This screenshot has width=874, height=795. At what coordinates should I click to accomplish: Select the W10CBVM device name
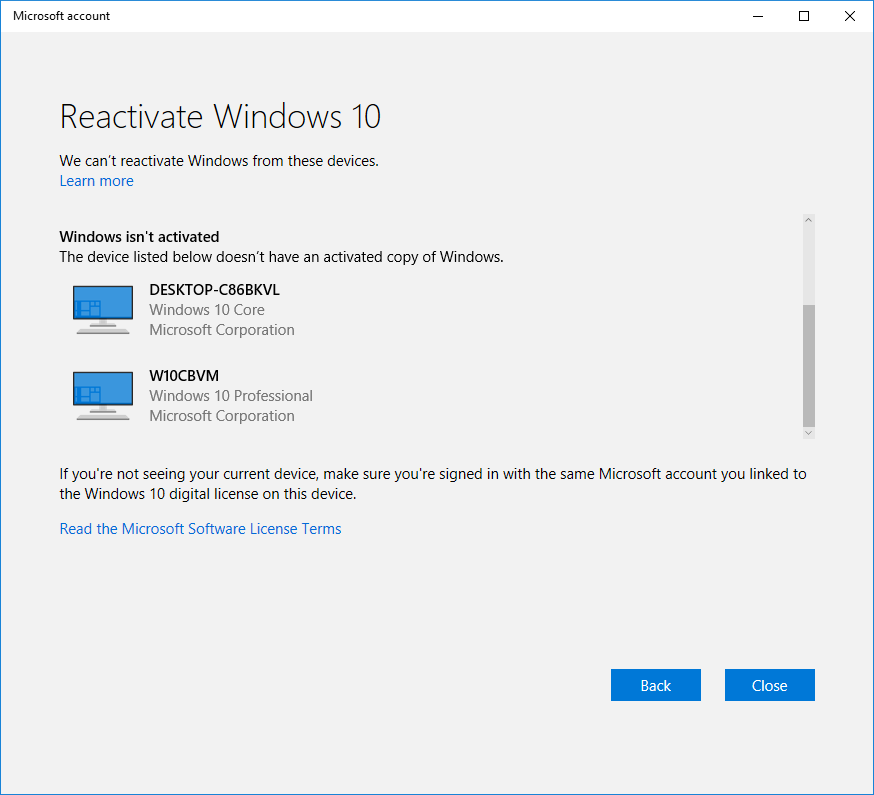[x=184, y=376]
